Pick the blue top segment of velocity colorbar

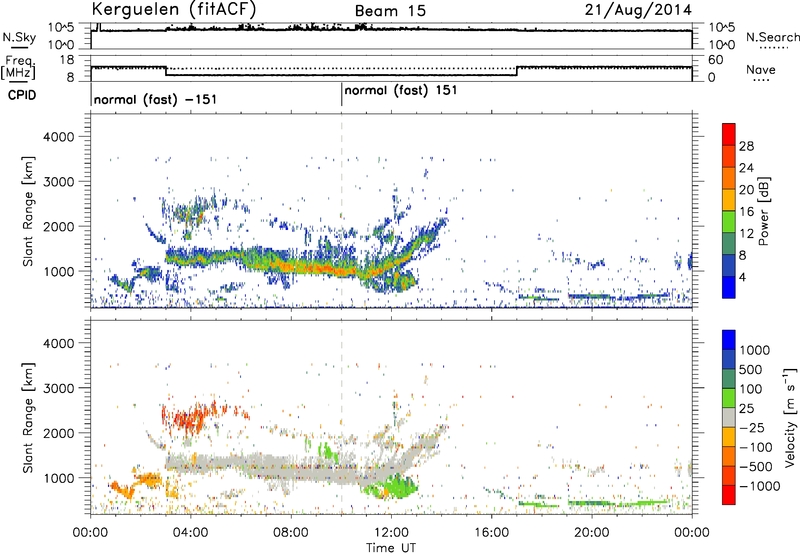click(x=729, y=340)
